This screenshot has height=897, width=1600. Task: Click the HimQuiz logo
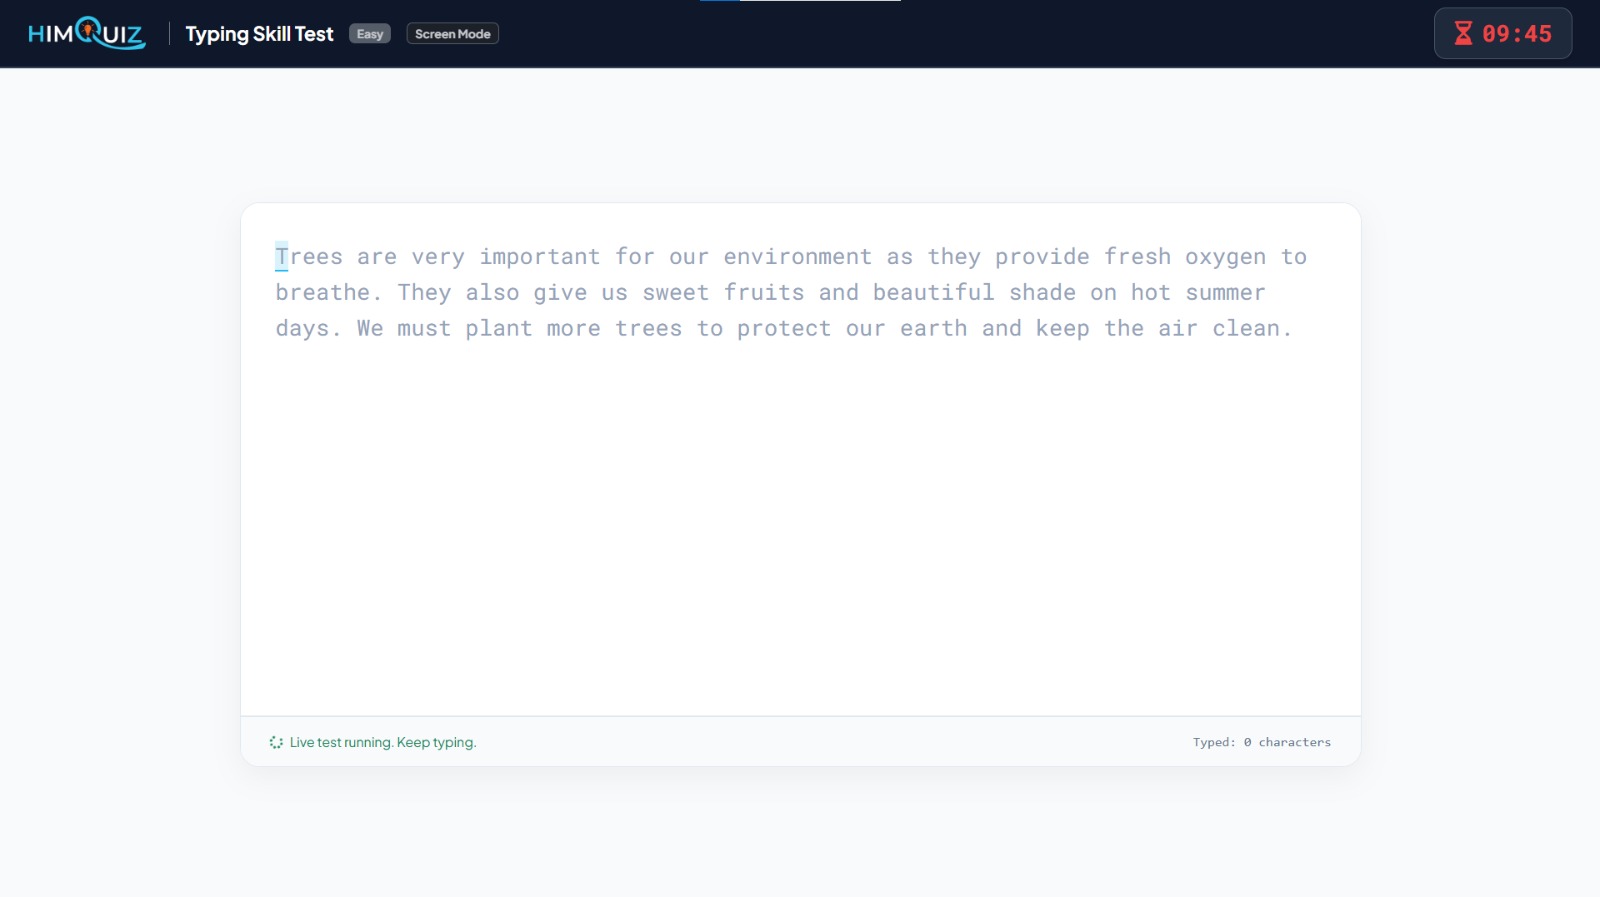[87, 33]
